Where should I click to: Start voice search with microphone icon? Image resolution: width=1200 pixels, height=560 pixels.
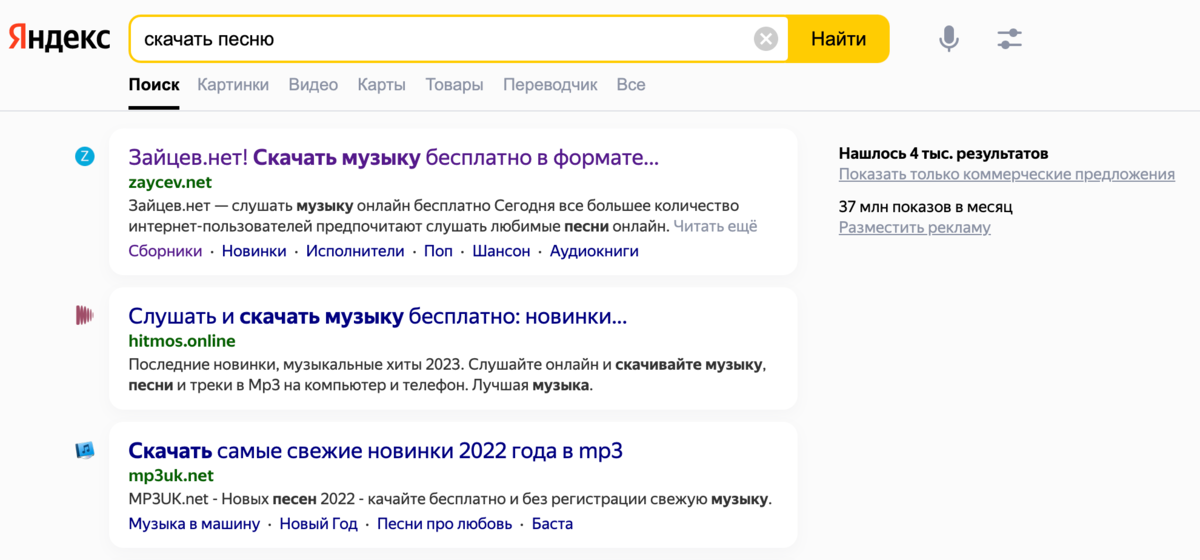point(949,39)
